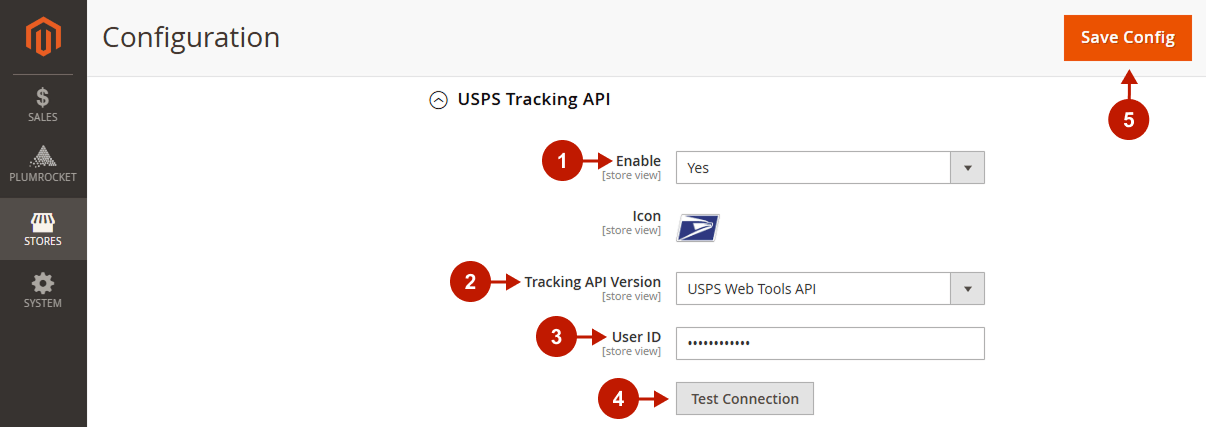The height and width of the screenshot is (427, 1206).
Task: Open the System menu
Action: click(x=43, y=290)
